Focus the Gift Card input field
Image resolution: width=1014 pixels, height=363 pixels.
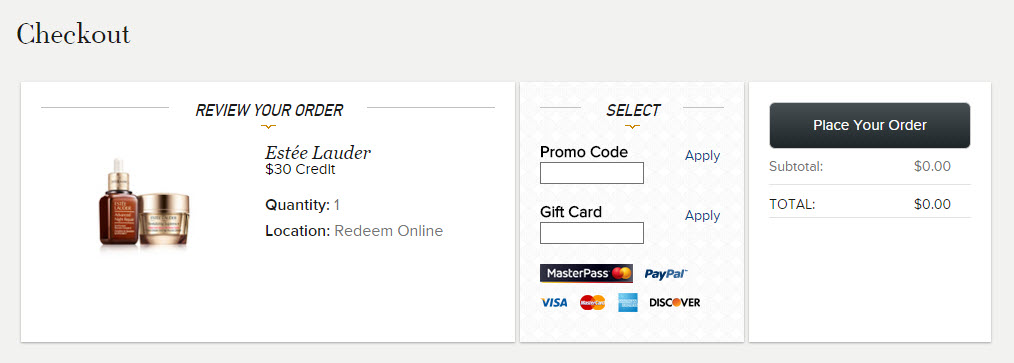point(592,233)
